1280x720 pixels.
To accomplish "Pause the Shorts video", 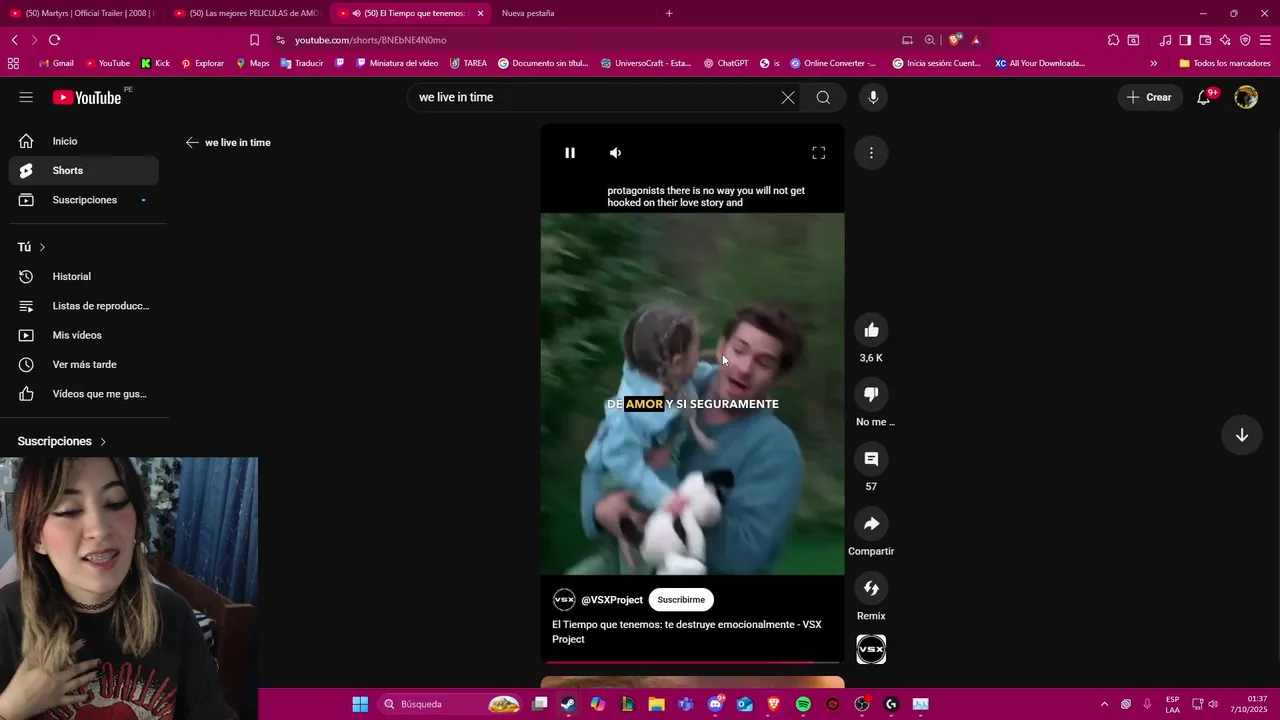I will coord(570,153).
